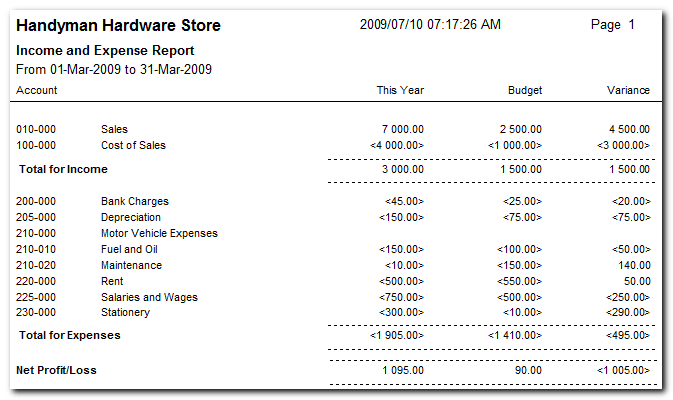673x400 pixels.
Task: Click the Motor Vehicle Expenses account
Action: click(x=159, y=233)
